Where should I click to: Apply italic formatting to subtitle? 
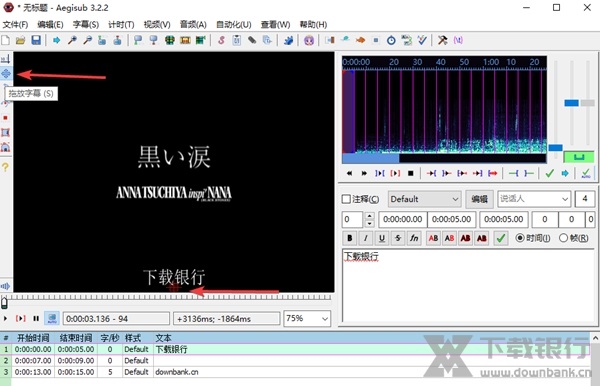click(x=365, y=238)
